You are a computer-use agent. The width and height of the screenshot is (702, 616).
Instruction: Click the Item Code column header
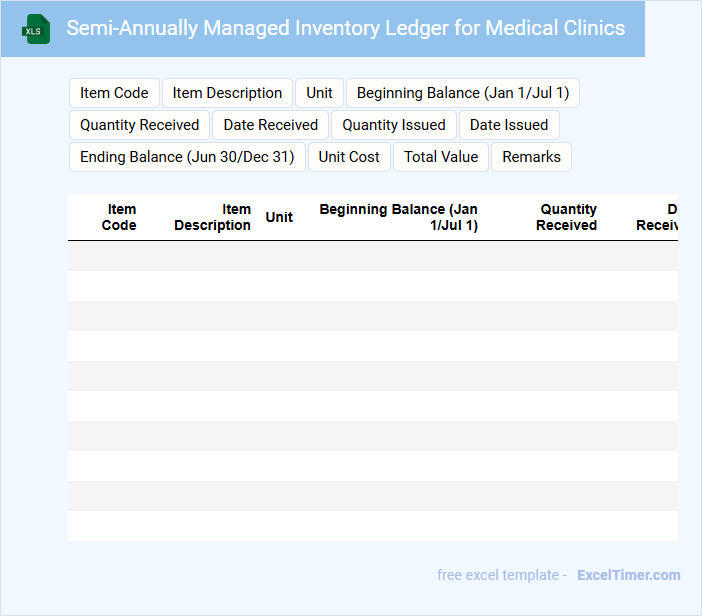[x=119, y=217]
